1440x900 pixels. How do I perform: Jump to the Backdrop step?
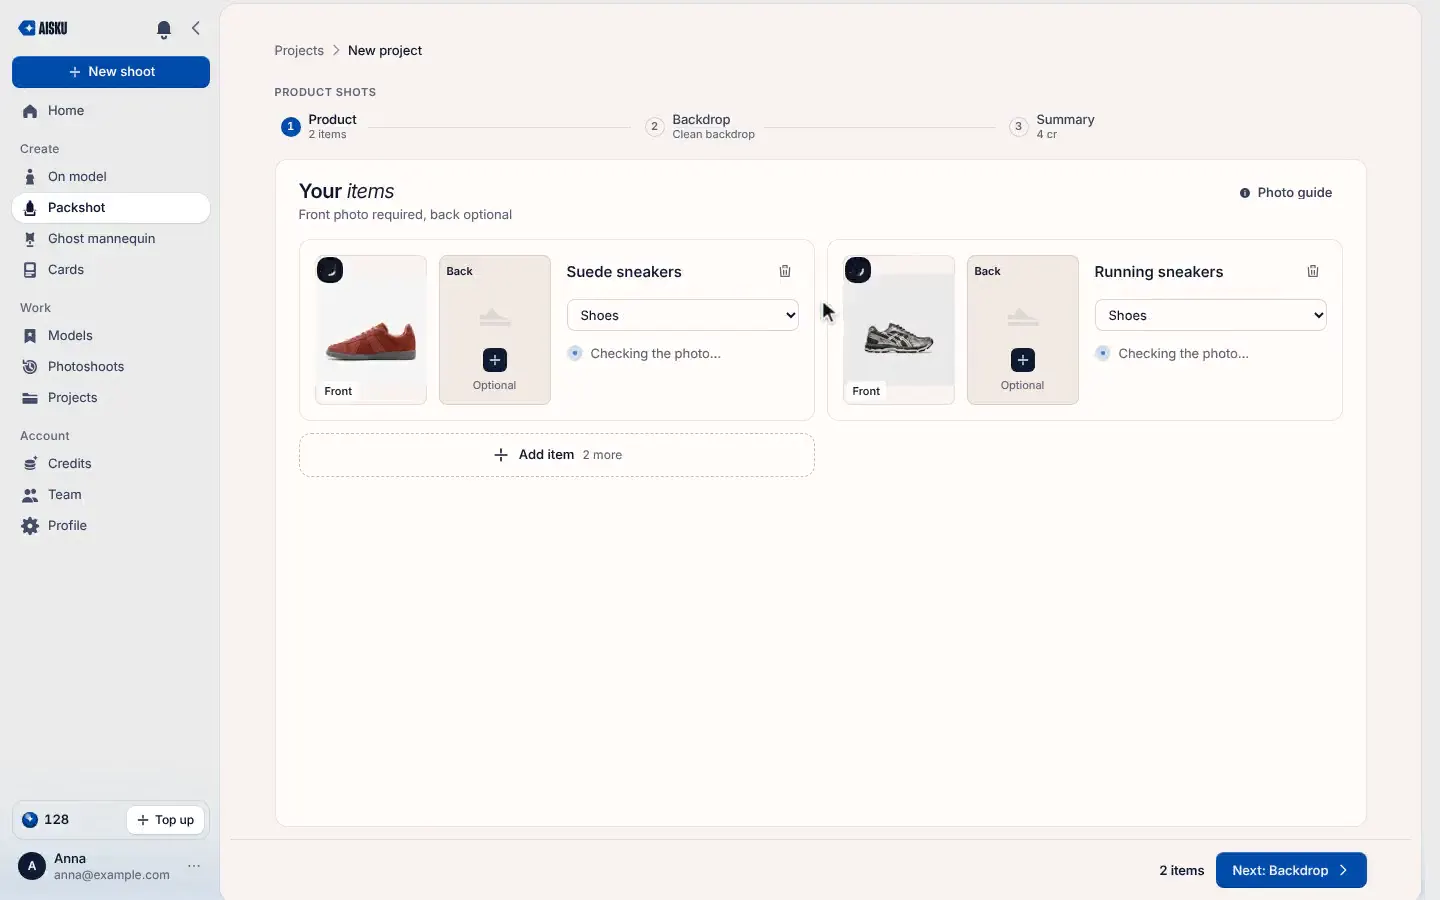(701, 126)
